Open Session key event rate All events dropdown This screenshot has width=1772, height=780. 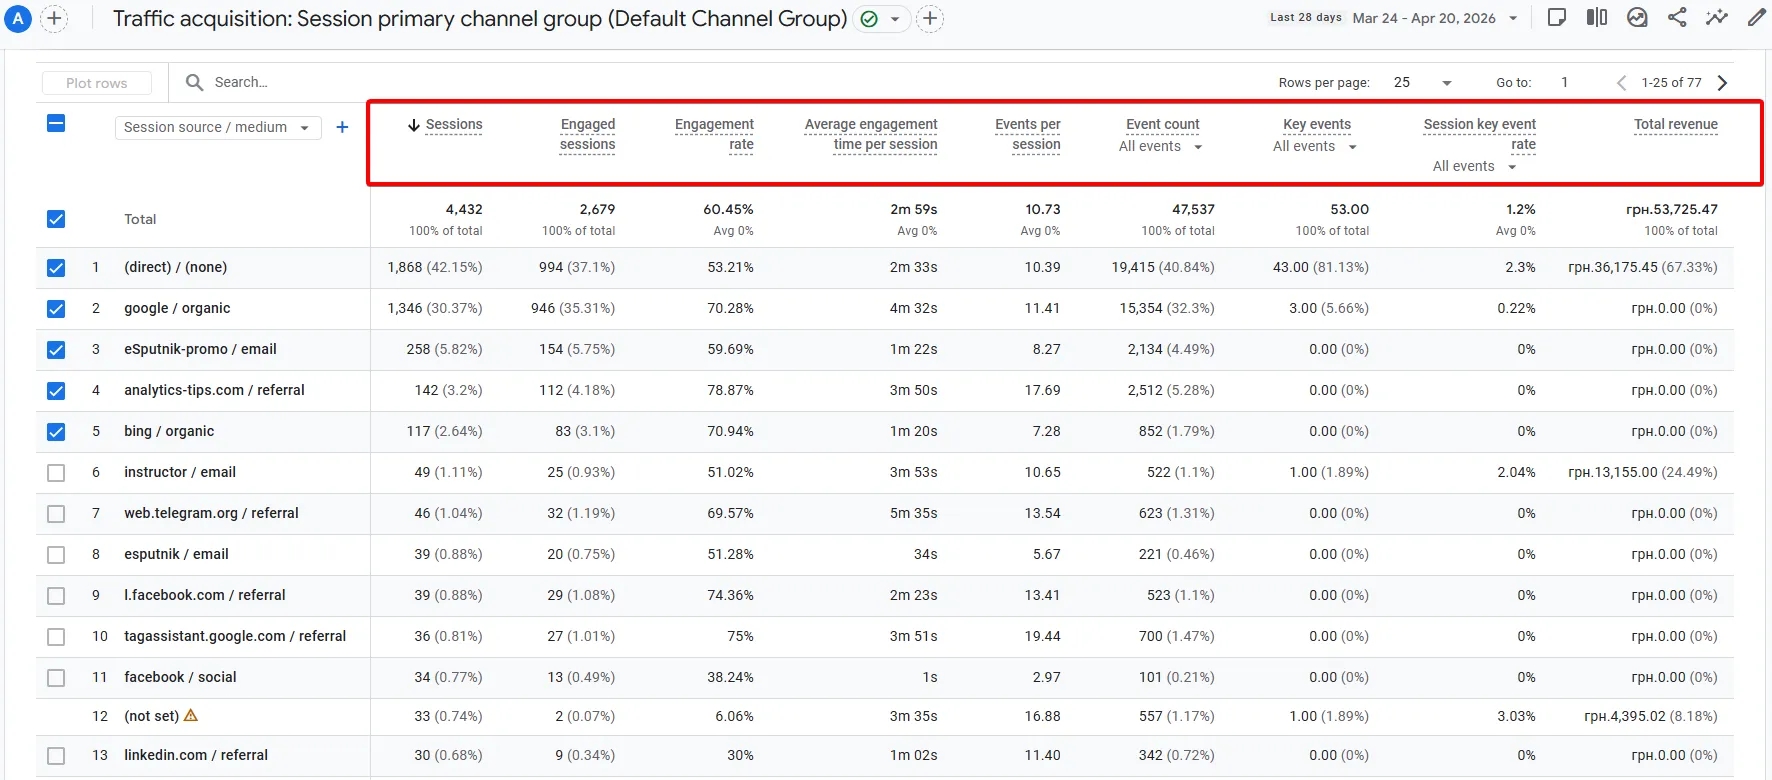click(1474, 167)
